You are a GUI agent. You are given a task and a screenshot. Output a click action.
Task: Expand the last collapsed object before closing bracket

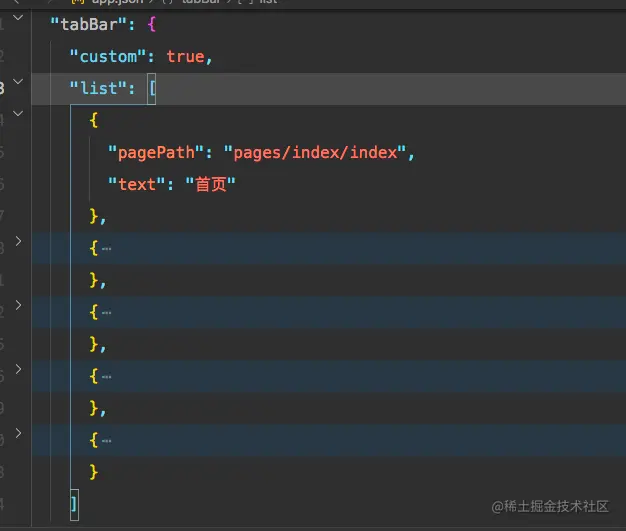click(x=18, y=433)
